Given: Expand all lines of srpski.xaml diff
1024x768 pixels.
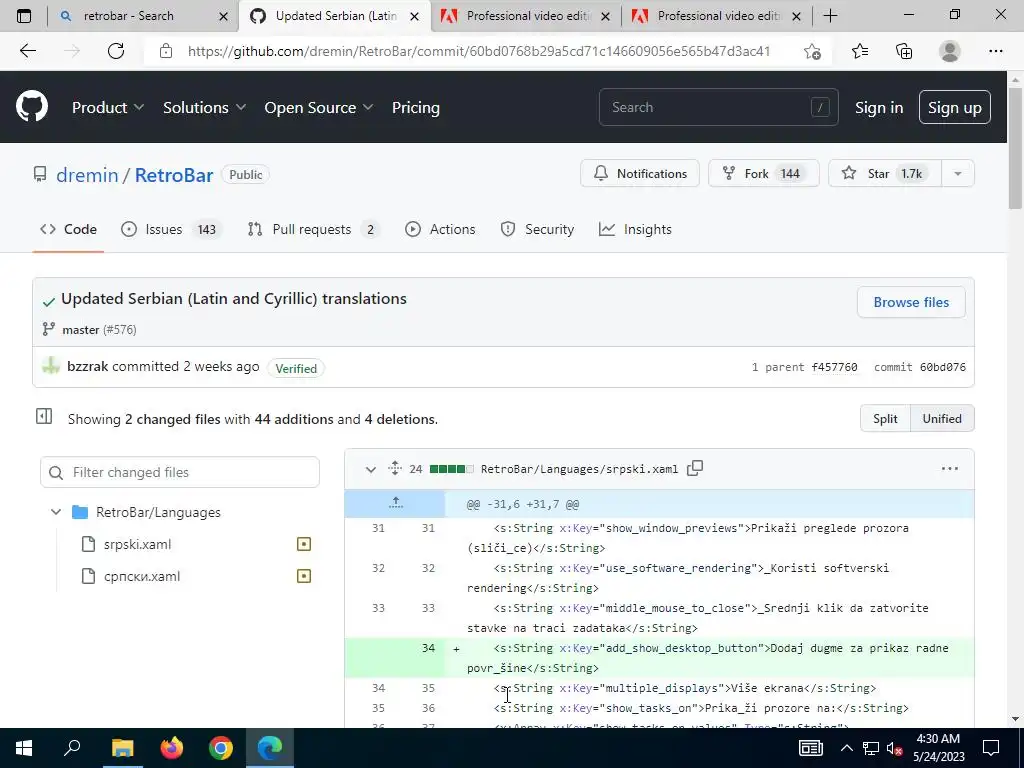Looking at the screenshot, I should click(x=394, y=468).
